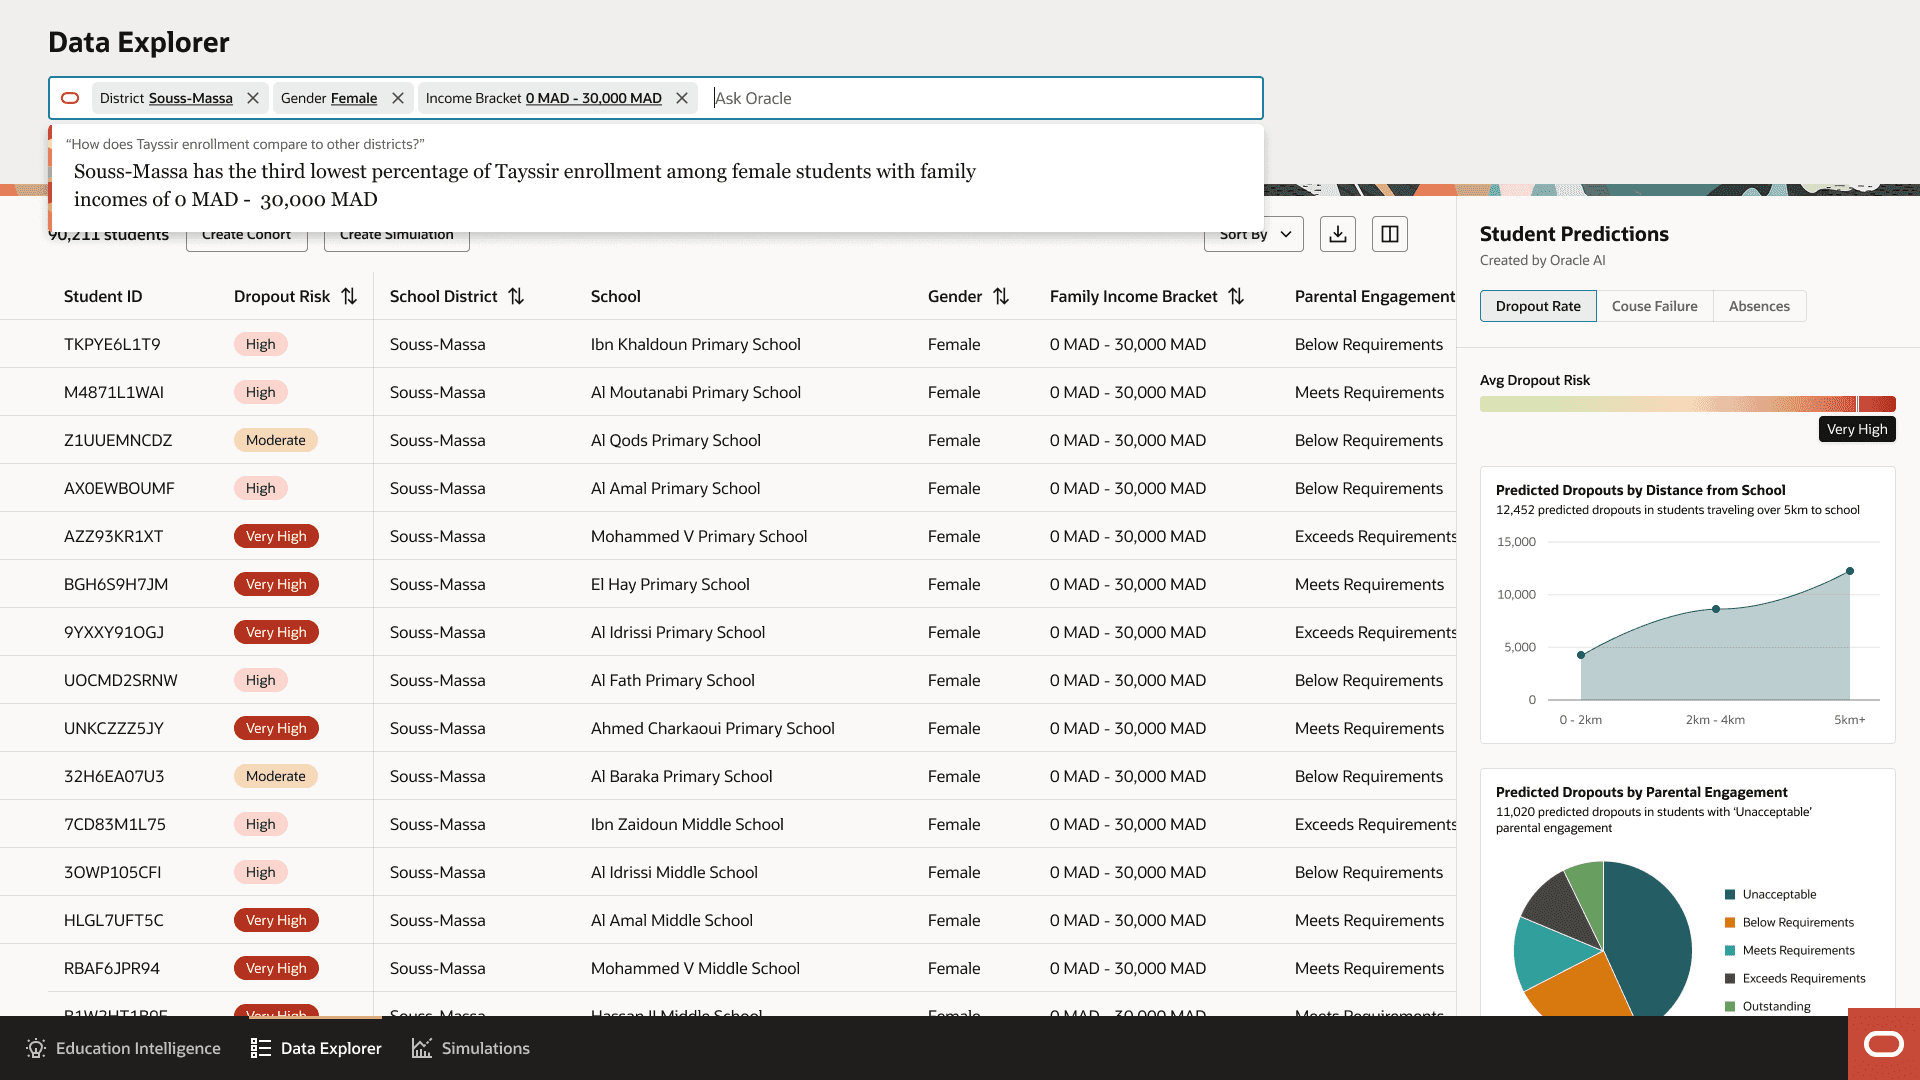The height and width of the screenshot is (1080, 1920).
Task: Switch to the Absences tab
Action: 1759,306
